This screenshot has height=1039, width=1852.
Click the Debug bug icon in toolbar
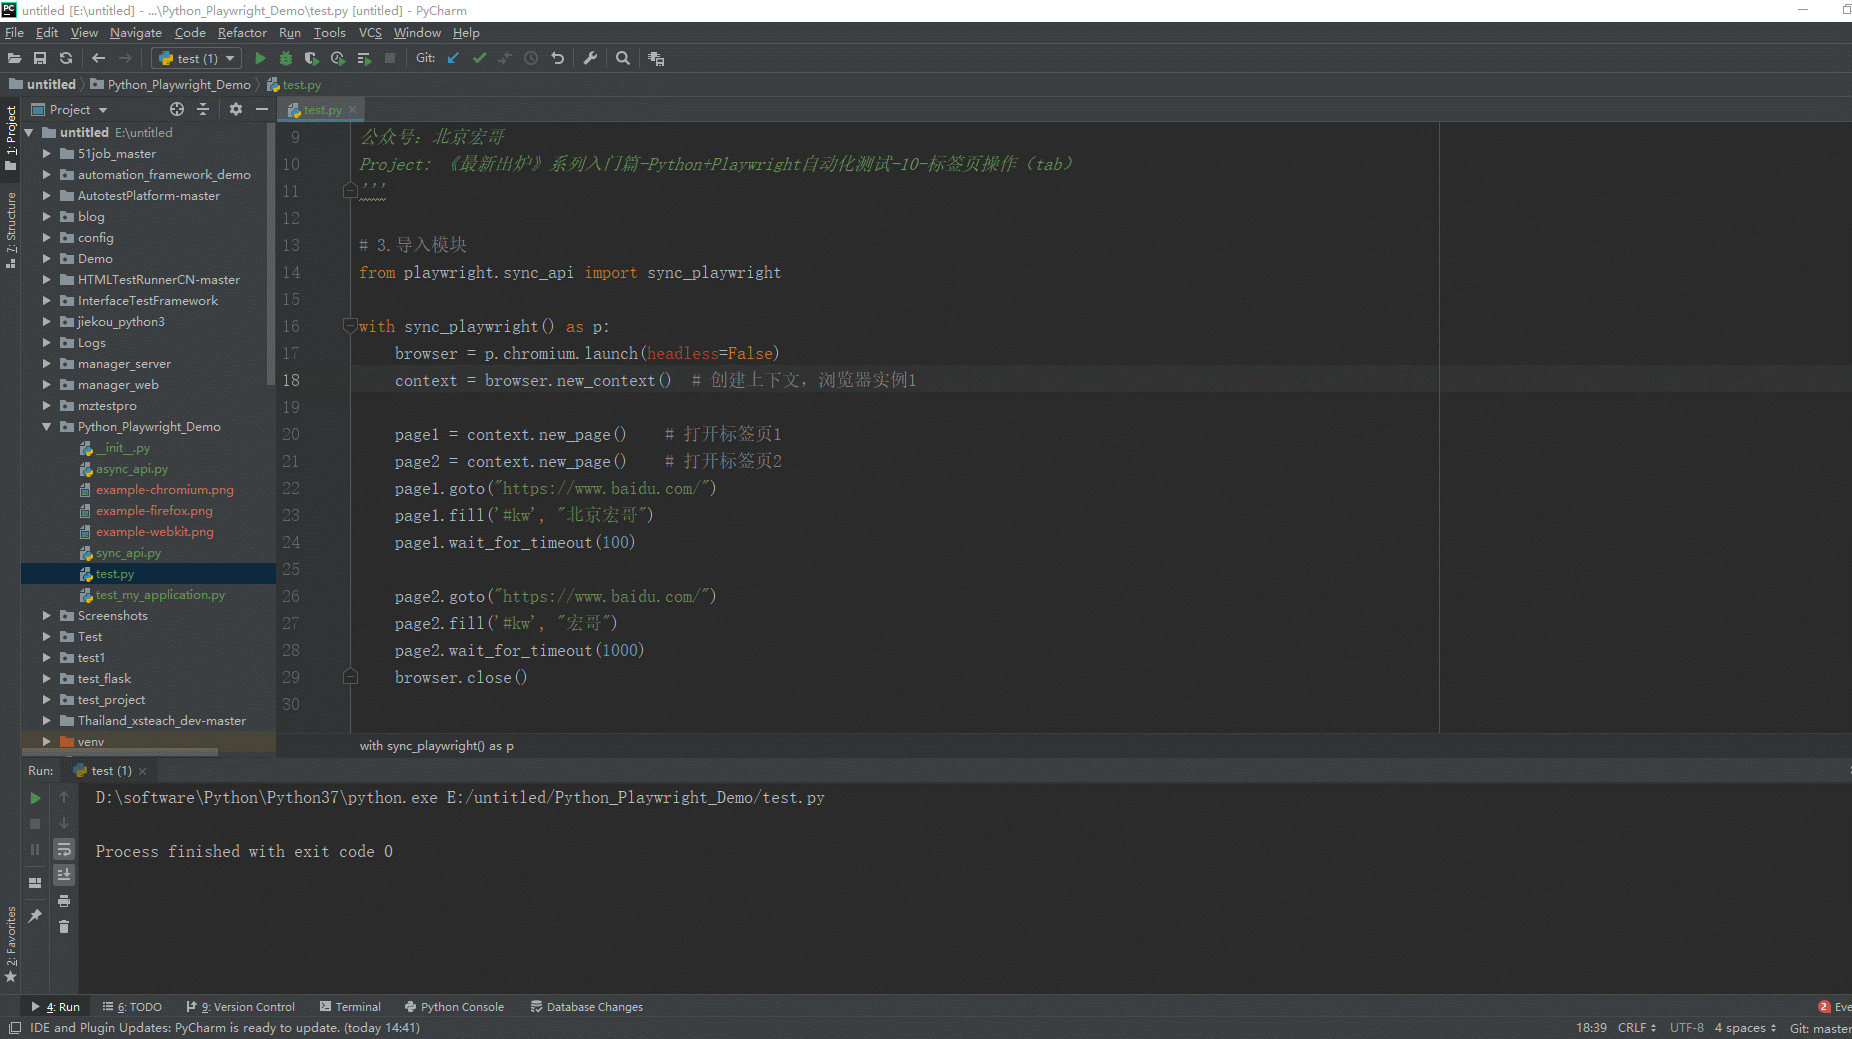(286, 59)
